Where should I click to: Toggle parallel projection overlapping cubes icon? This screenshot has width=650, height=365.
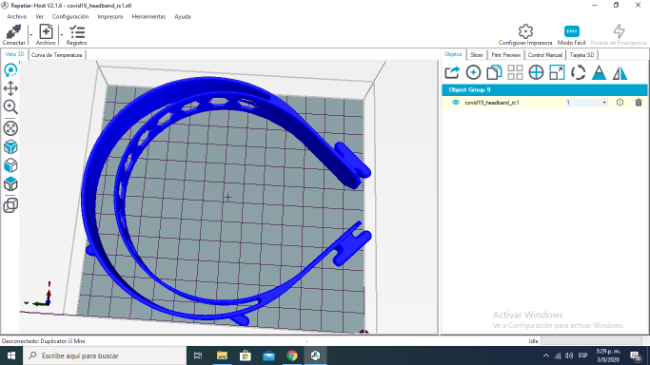coord(11,205)
